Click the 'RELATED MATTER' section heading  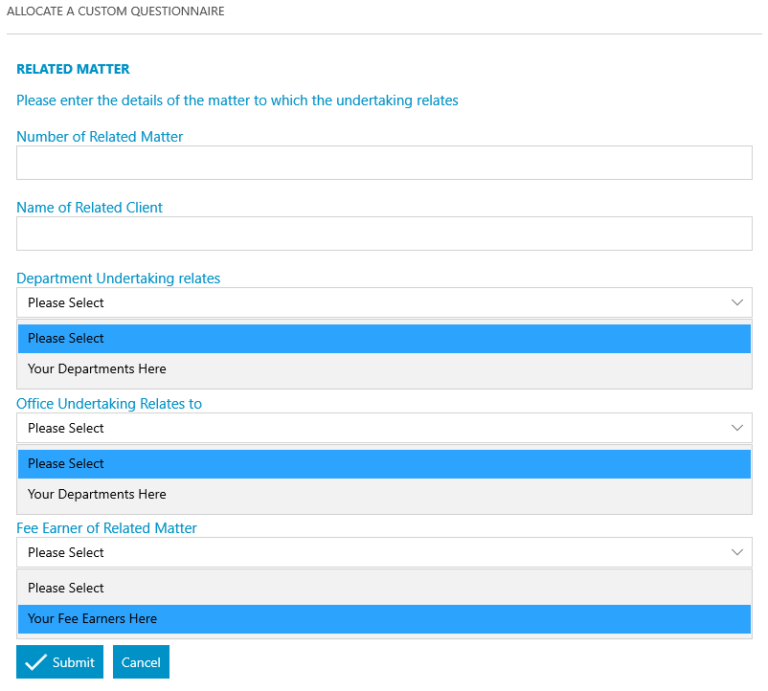(73, 69)
